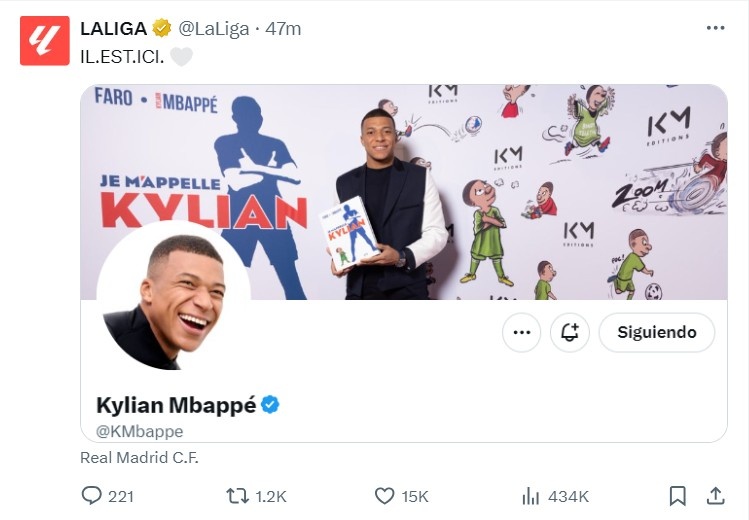Open the LALIGA account name link
The height and width of the screenshot is (520, 749).
[x=113, y=29]
